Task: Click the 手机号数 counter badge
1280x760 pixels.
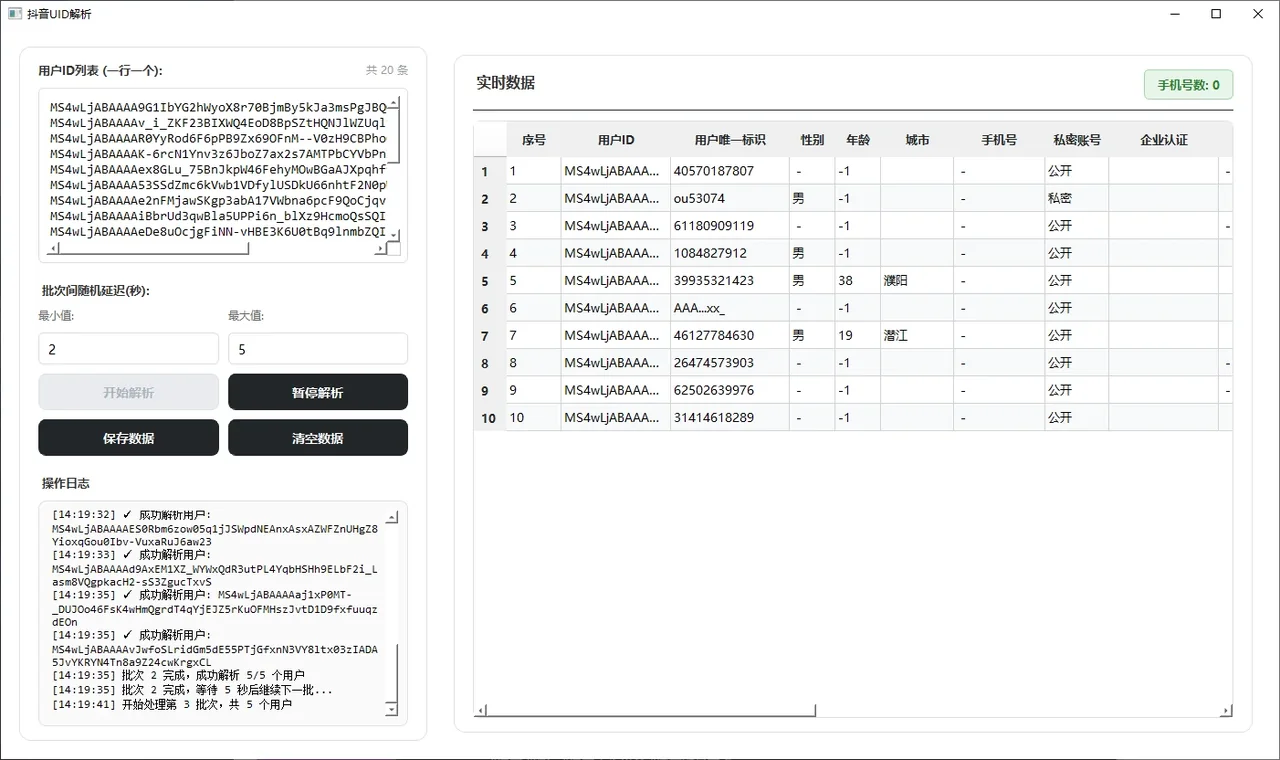Action: 1188,85
